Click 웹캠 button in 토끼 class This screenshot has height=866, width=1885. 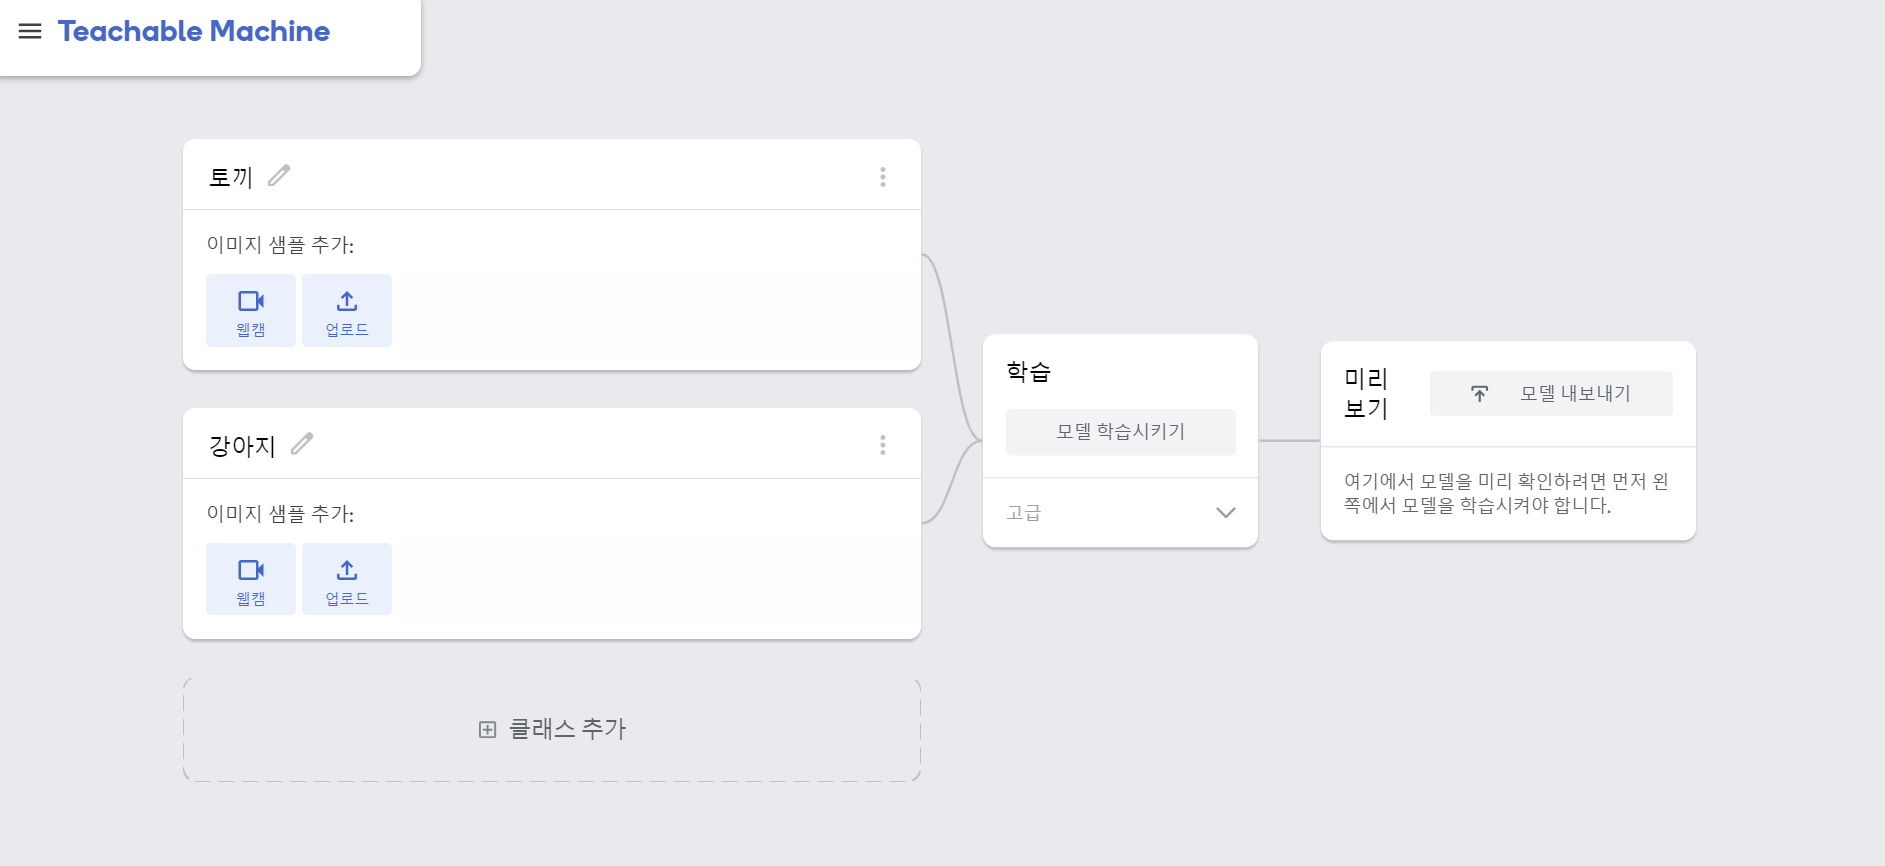(251, 311)
